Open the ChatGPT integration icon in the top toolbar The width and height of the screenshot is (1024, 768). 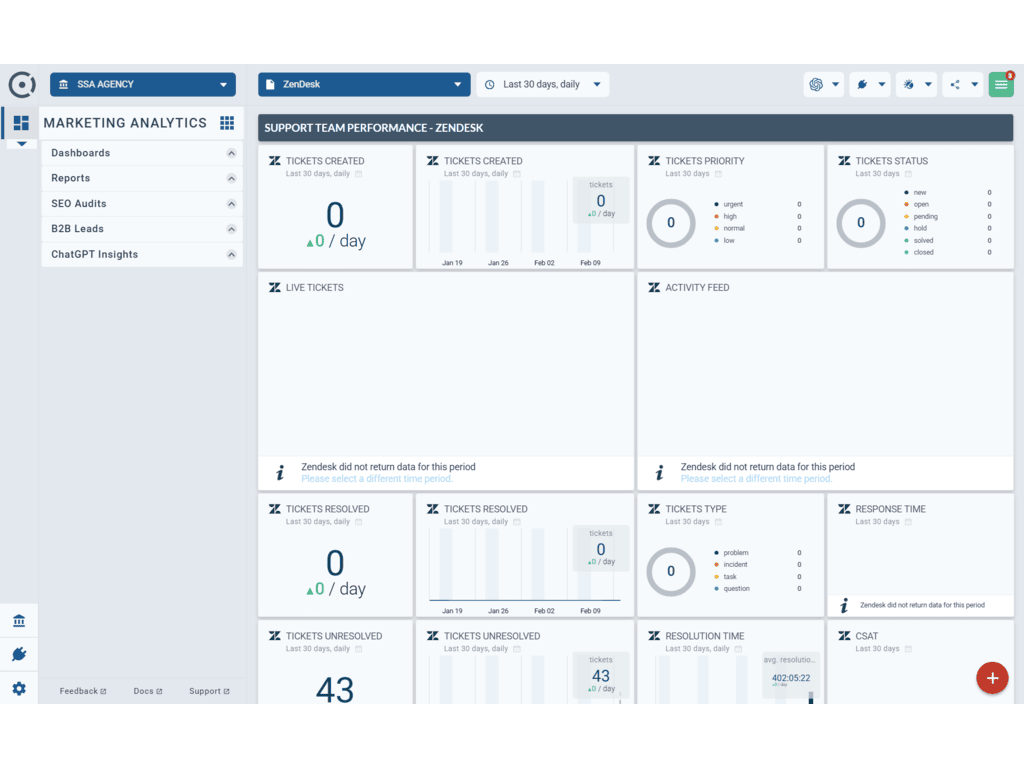point(817,84)
